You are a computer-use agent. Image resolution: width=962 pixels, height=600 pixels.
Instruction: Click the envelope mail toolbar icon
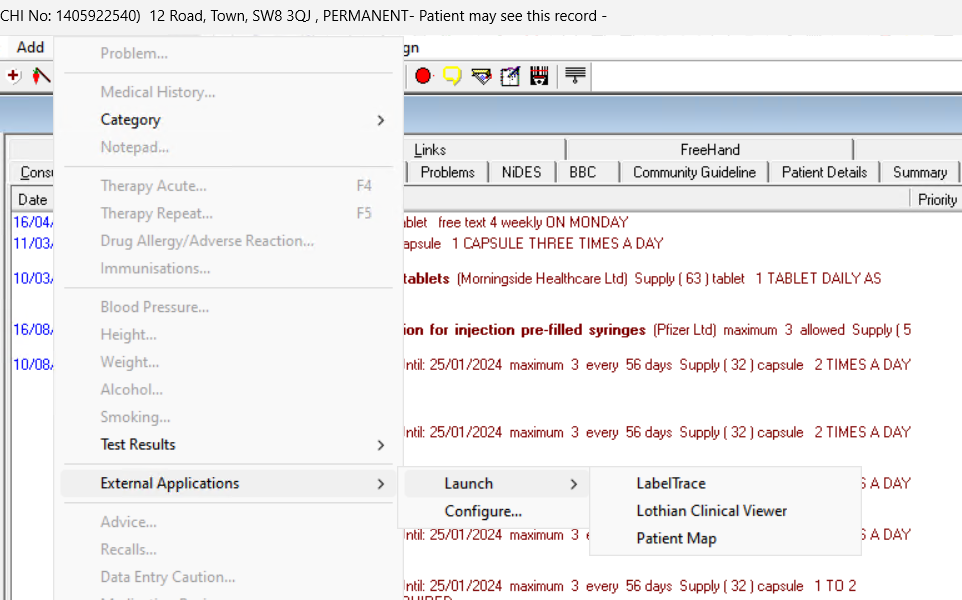click(x=482, y=76)
